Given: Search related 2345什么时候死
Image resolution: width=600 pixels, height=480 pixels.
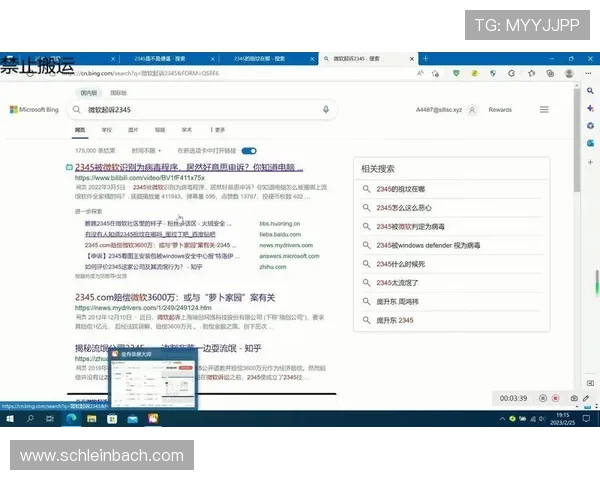Looking at the screenshot, I should pyautogui.click(x=401, y=264).
